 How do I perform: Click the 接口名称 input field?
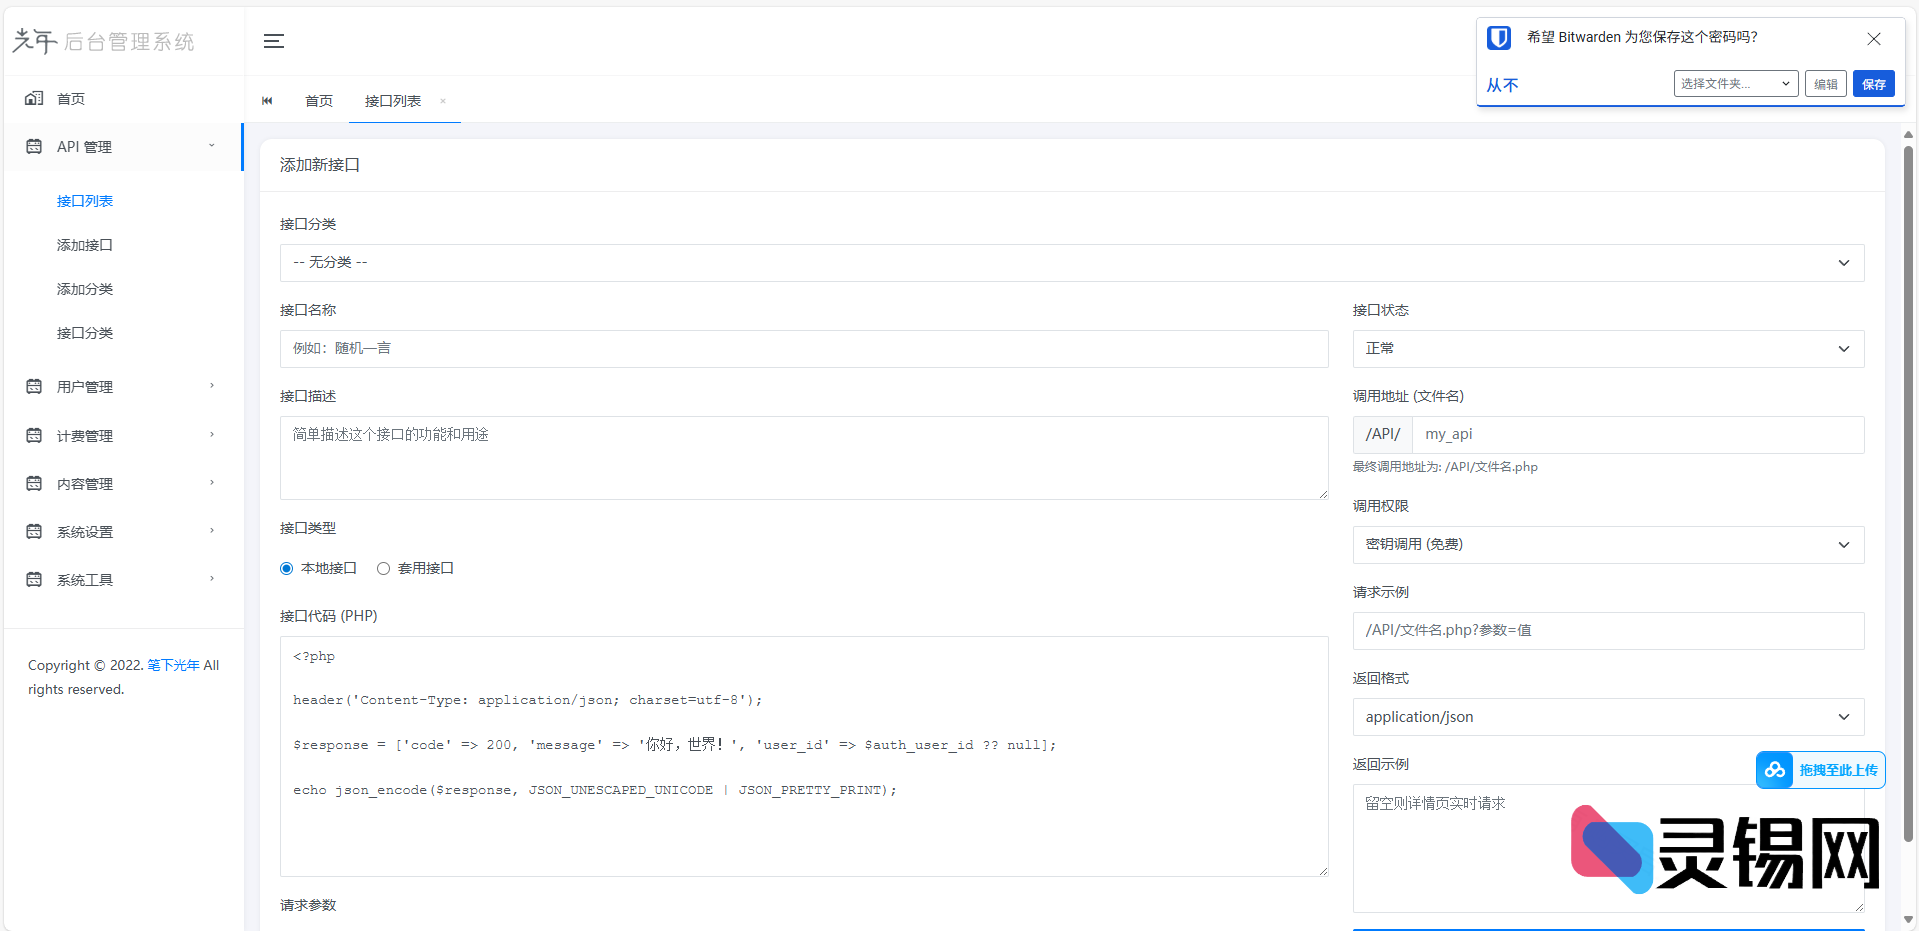point(803,349)
